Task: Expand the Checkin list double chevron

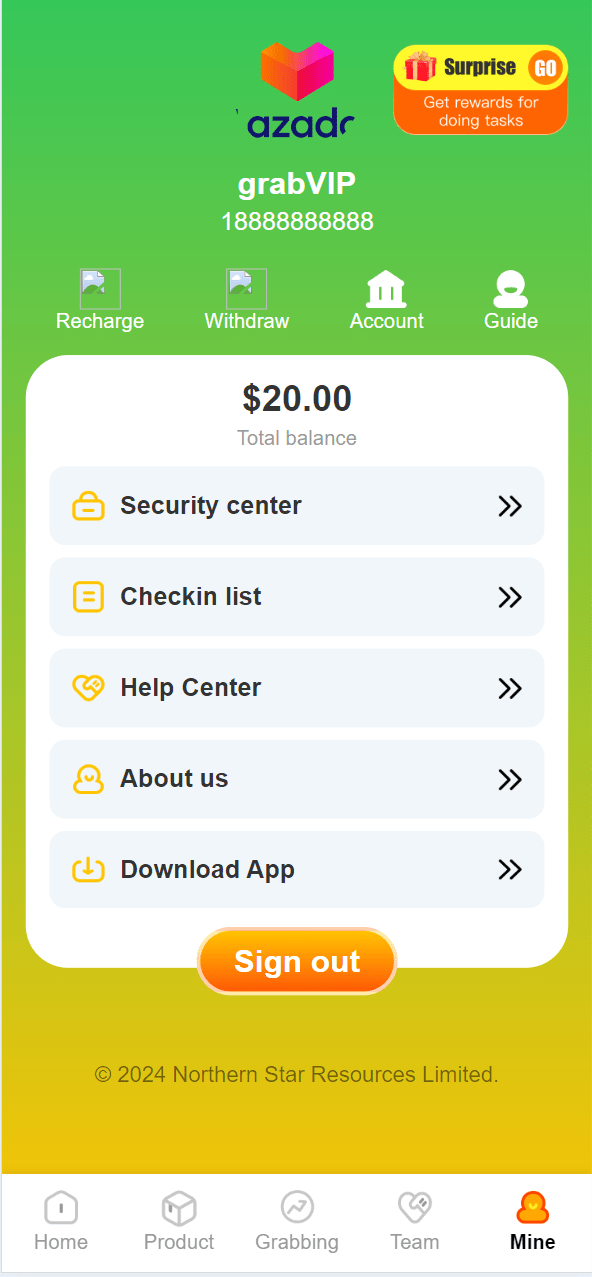Action: pos(510,597)
